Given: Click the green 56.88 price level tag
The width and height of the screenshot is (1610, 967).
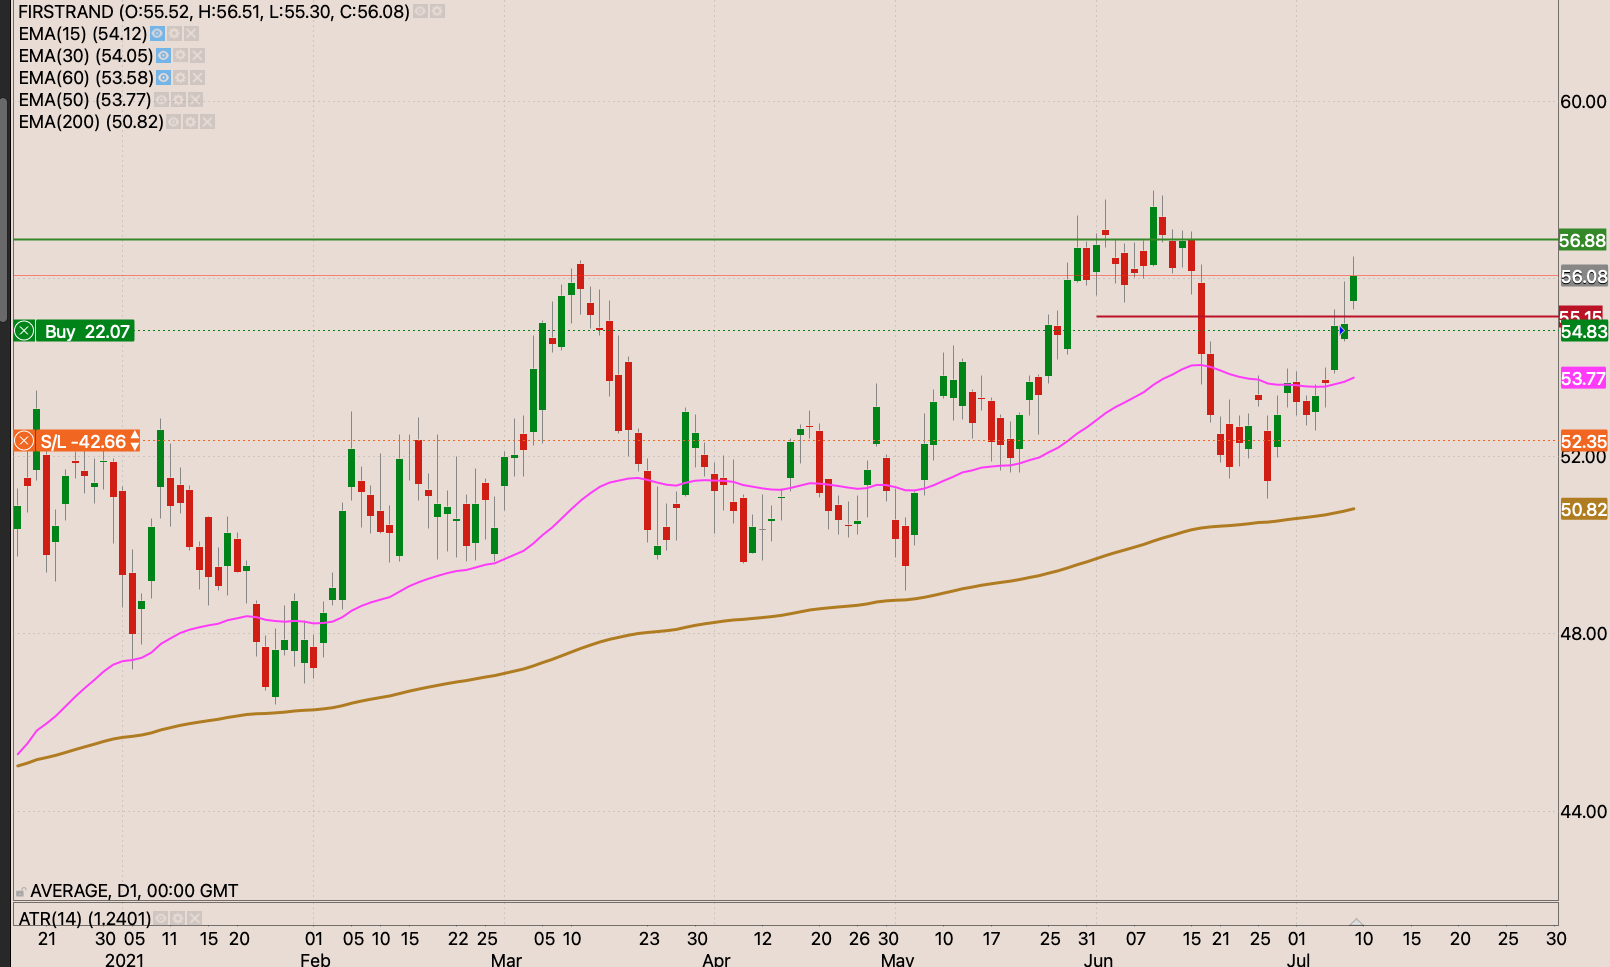Looking at the screenshot, I should 1583,240.
